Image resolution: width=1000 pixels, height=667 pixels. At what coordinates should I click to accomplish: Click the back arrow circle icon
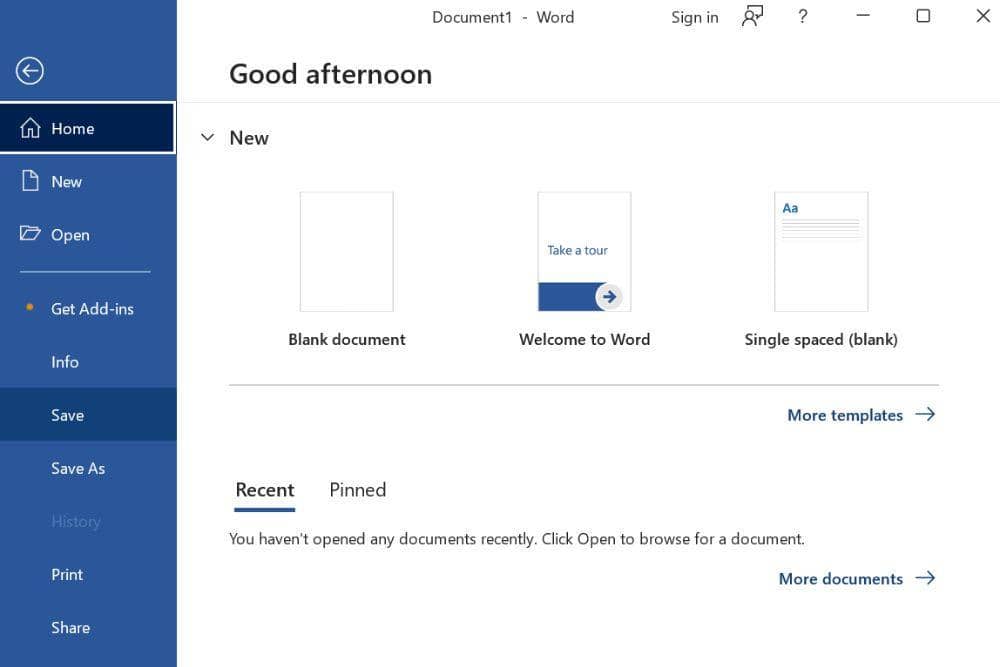click(30, 70)
